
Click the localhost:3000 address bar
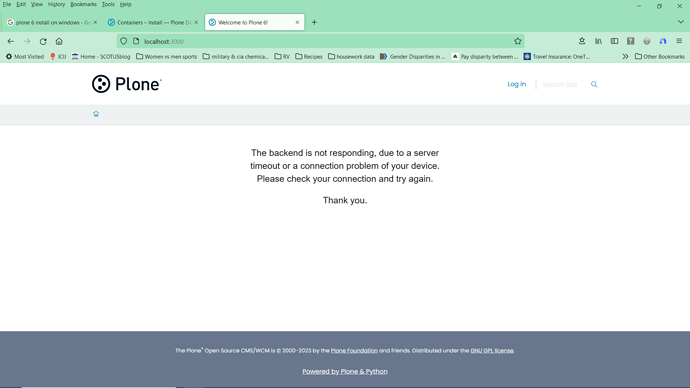point(320,41)
